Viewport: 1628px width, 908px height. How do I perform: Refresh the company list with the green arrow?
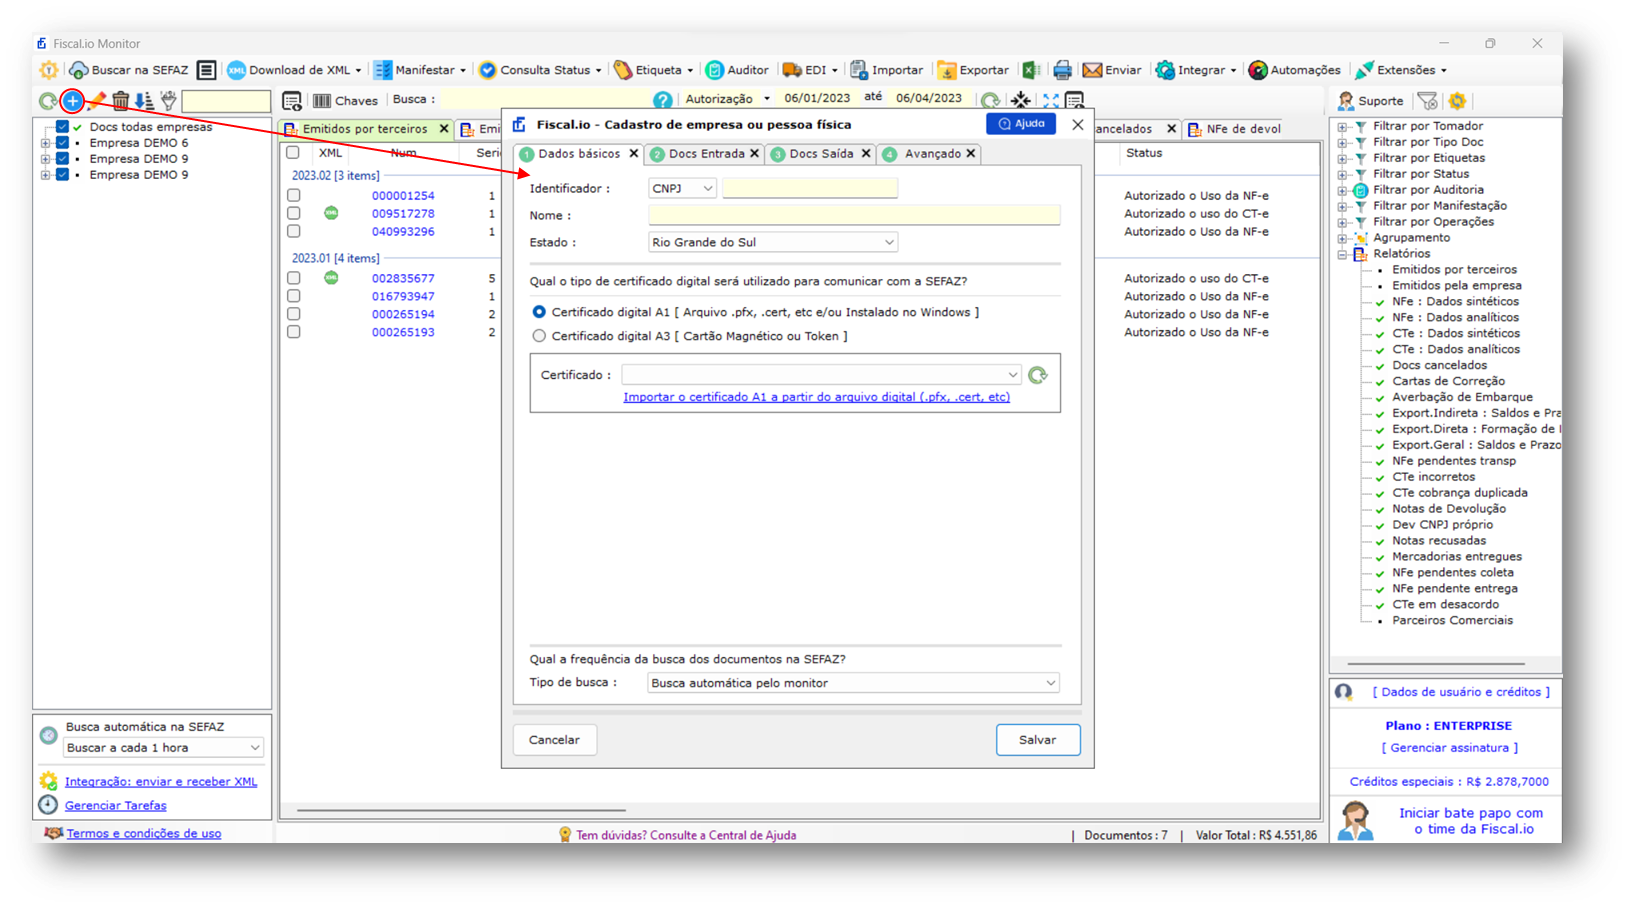pos(47,101)
